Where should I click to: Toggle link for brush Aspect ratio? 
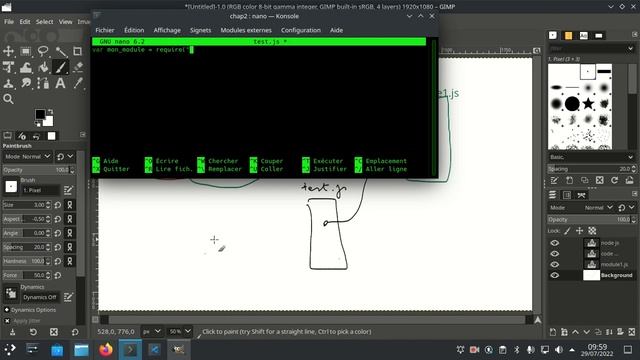point(70,219)
